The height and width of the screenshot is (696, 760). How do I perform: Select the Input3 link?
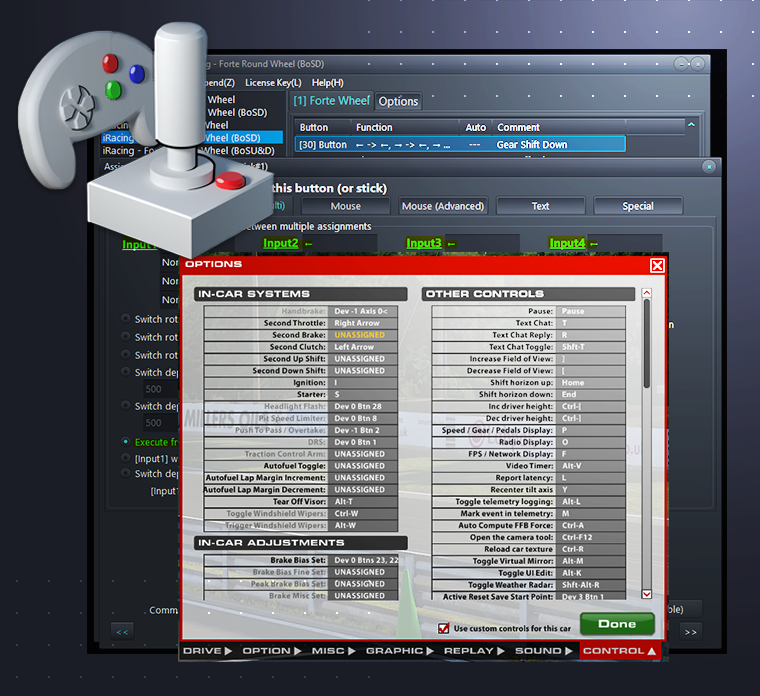[424, 243]
